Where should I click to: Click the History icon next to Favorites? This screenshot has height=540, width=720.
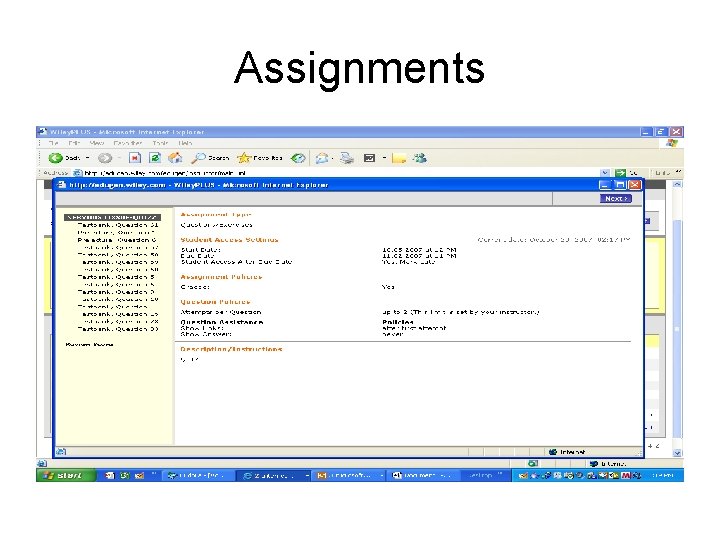pyautogui.click(x=298, y=158)
